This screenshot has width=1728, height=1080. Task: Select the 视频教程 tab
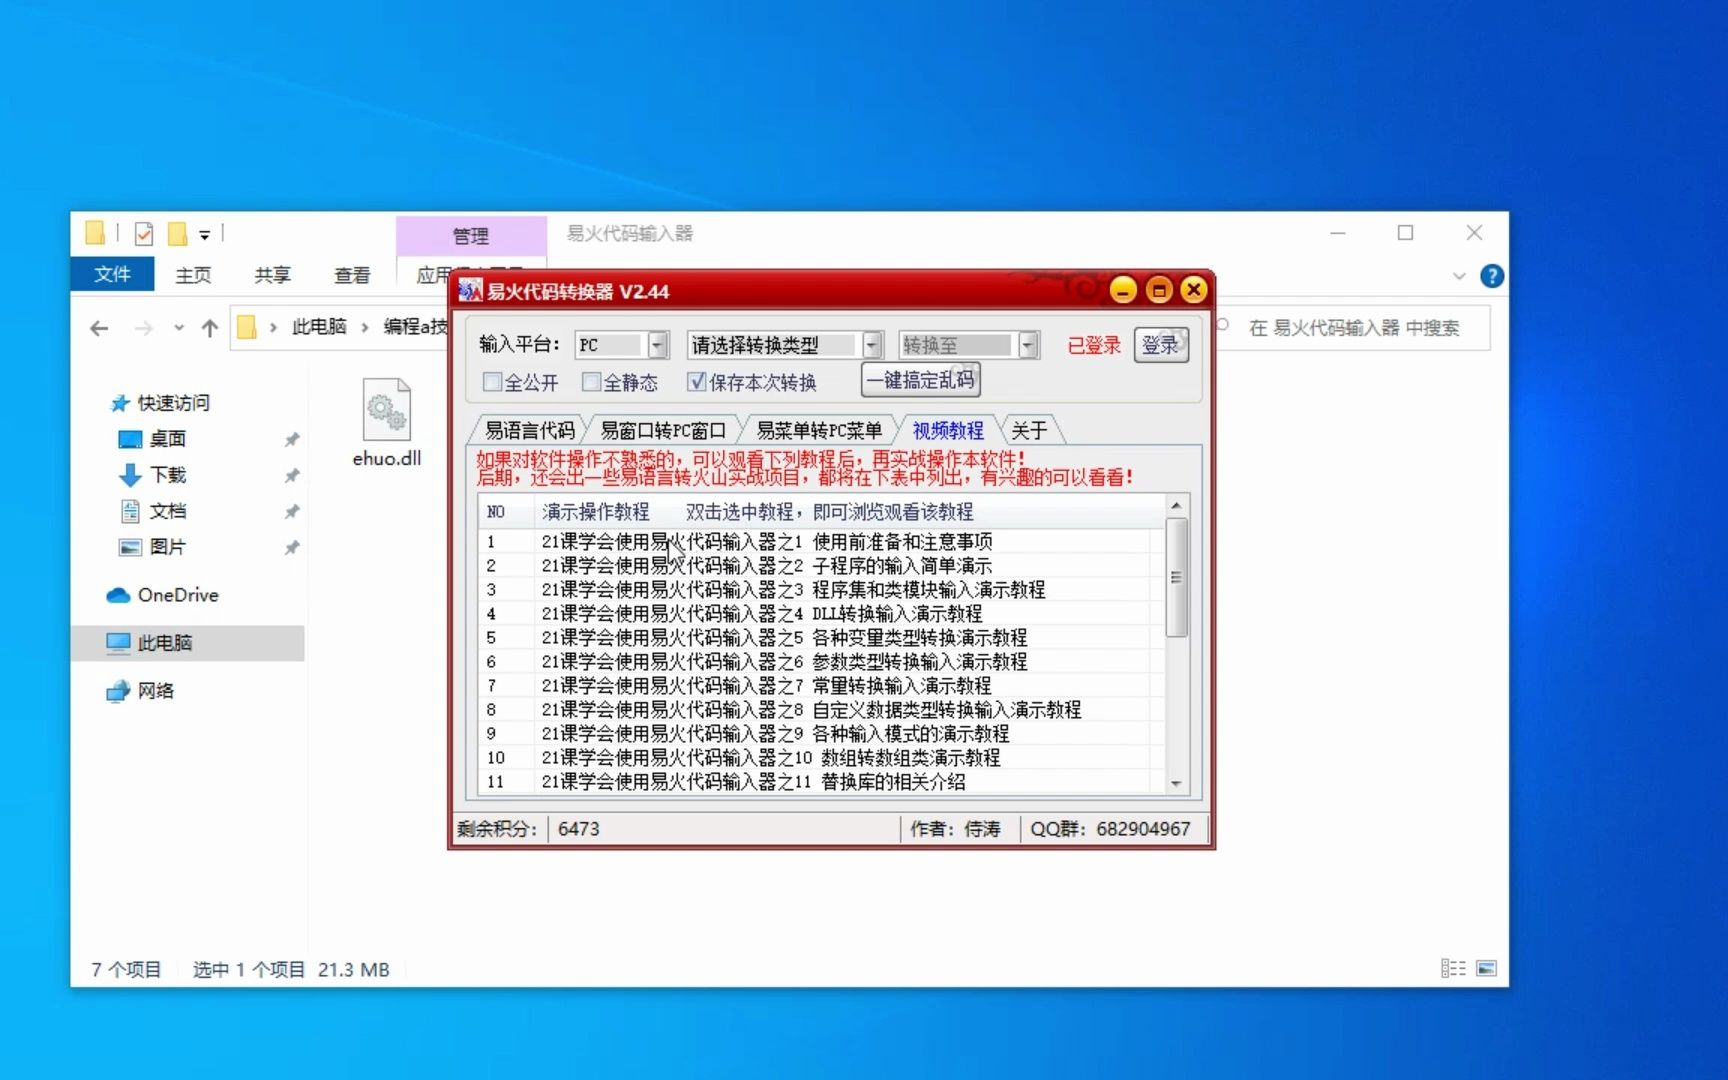(x=948, y=430)
